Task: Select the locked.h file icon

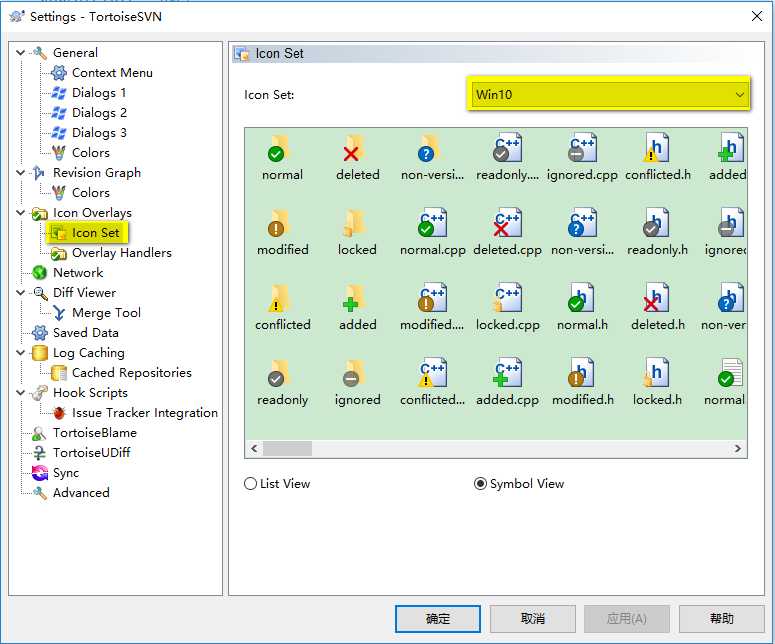Action: point(657,373)
